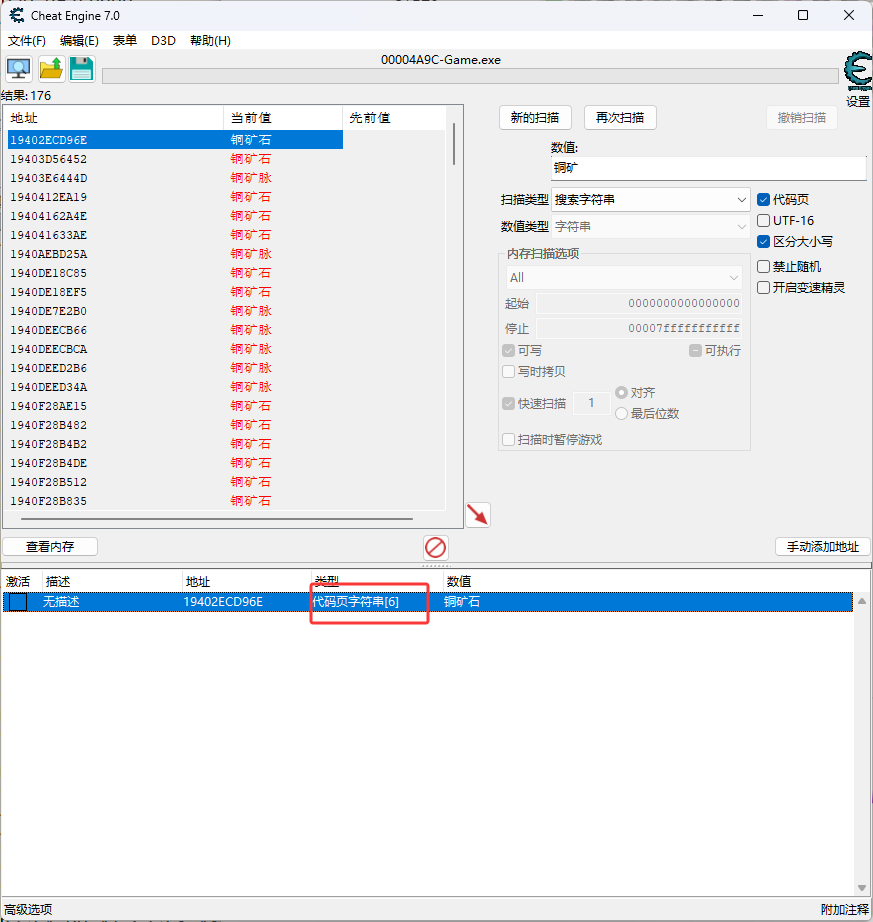Select the 对齐 radio button
Viewport: 873px width, 922px height.
click(x=621, y=392)
